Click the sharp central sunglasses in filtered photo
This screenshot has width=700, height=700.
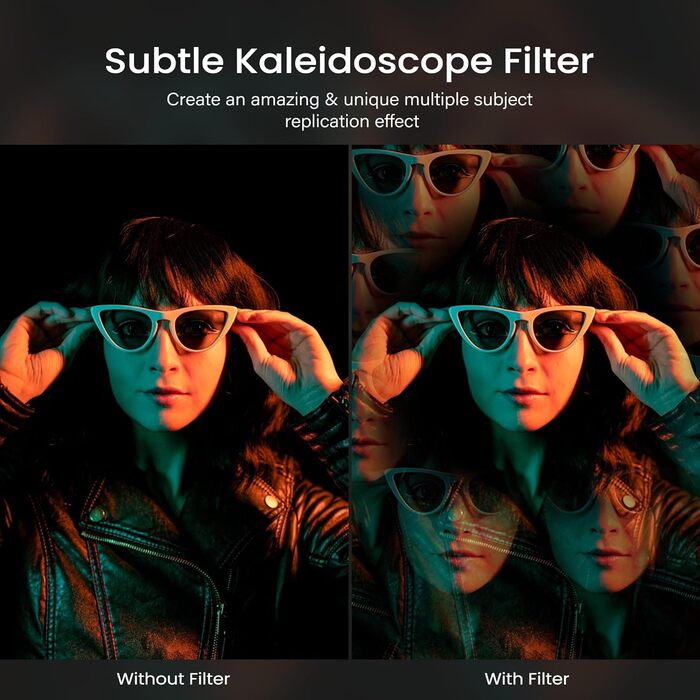[521, 328]
